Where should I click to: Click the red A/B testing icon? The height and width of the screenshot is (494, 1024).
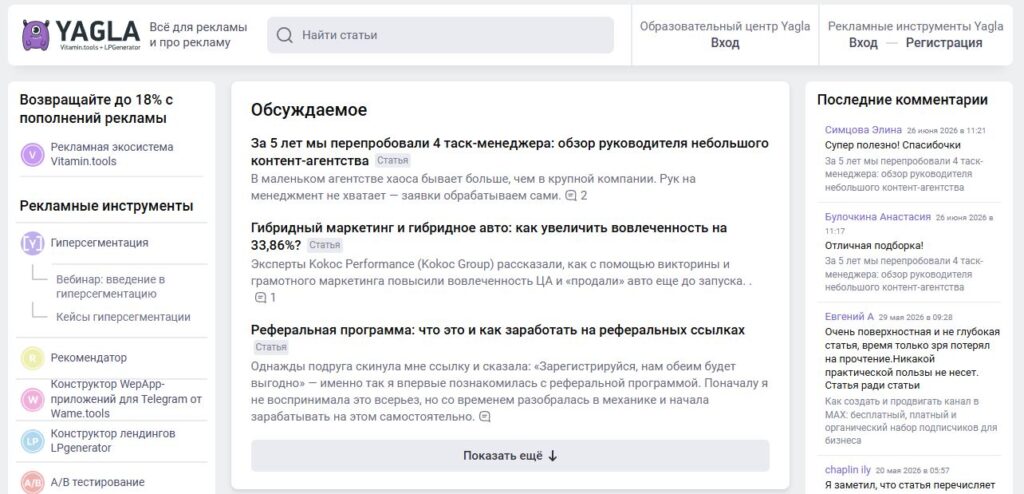(32, 482)
